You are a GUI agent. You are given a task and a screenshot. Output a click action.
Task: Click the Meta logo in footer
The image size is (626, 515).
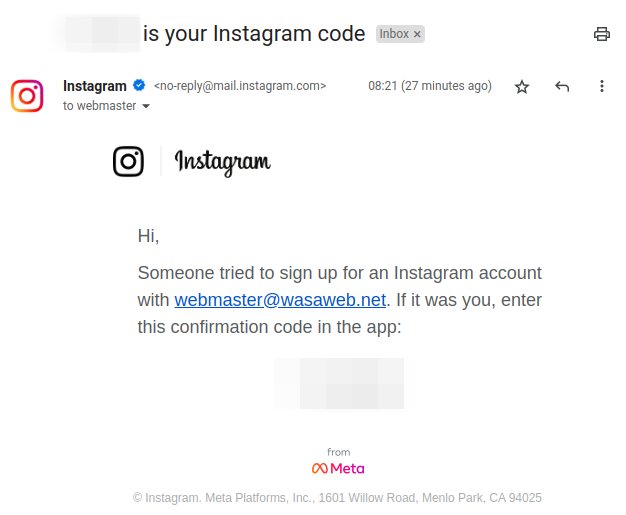point(338,468)
